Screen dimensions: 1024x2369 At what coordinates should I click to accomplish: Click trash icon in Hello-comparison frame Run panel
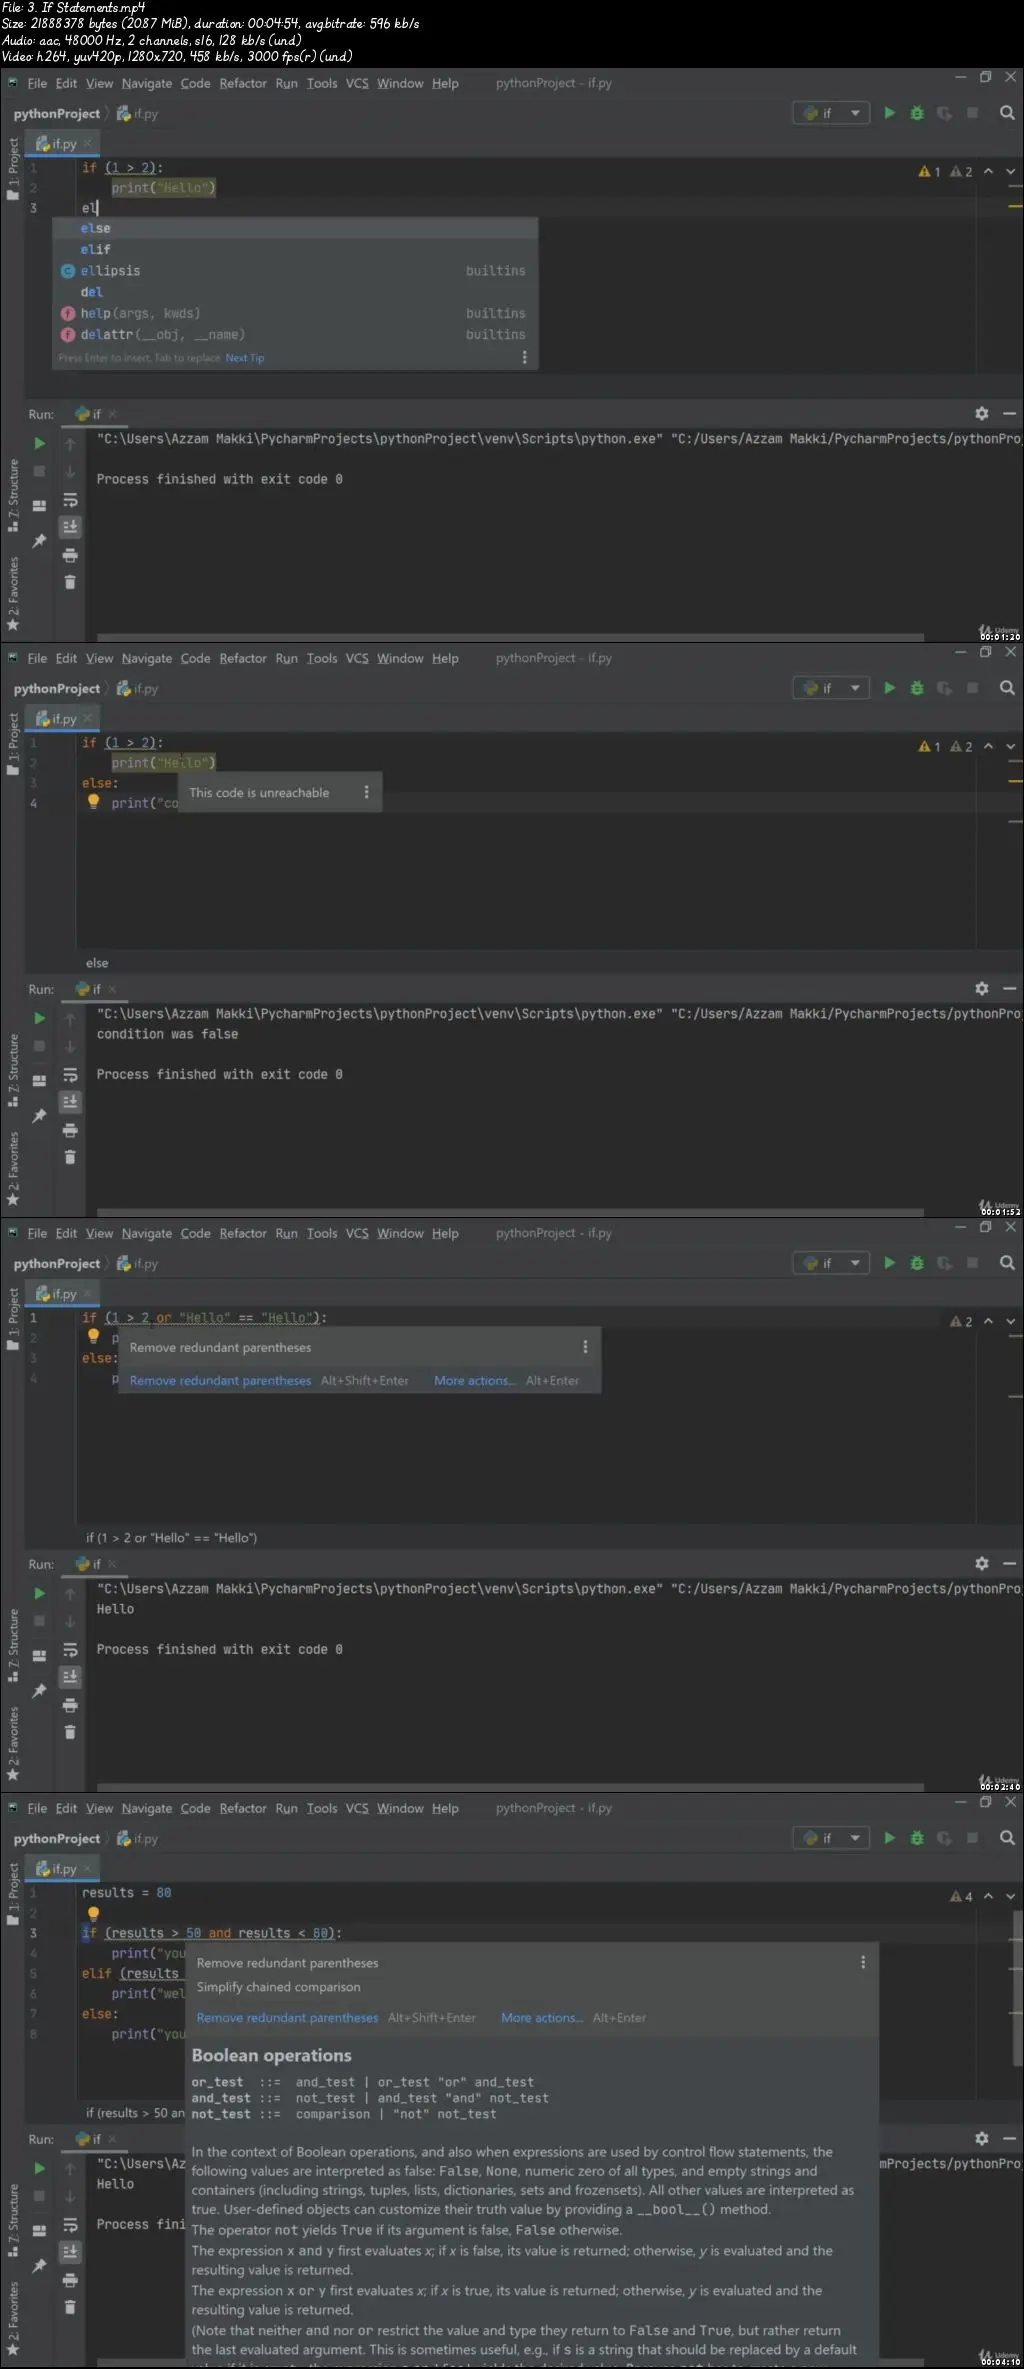pos(70,1732)
